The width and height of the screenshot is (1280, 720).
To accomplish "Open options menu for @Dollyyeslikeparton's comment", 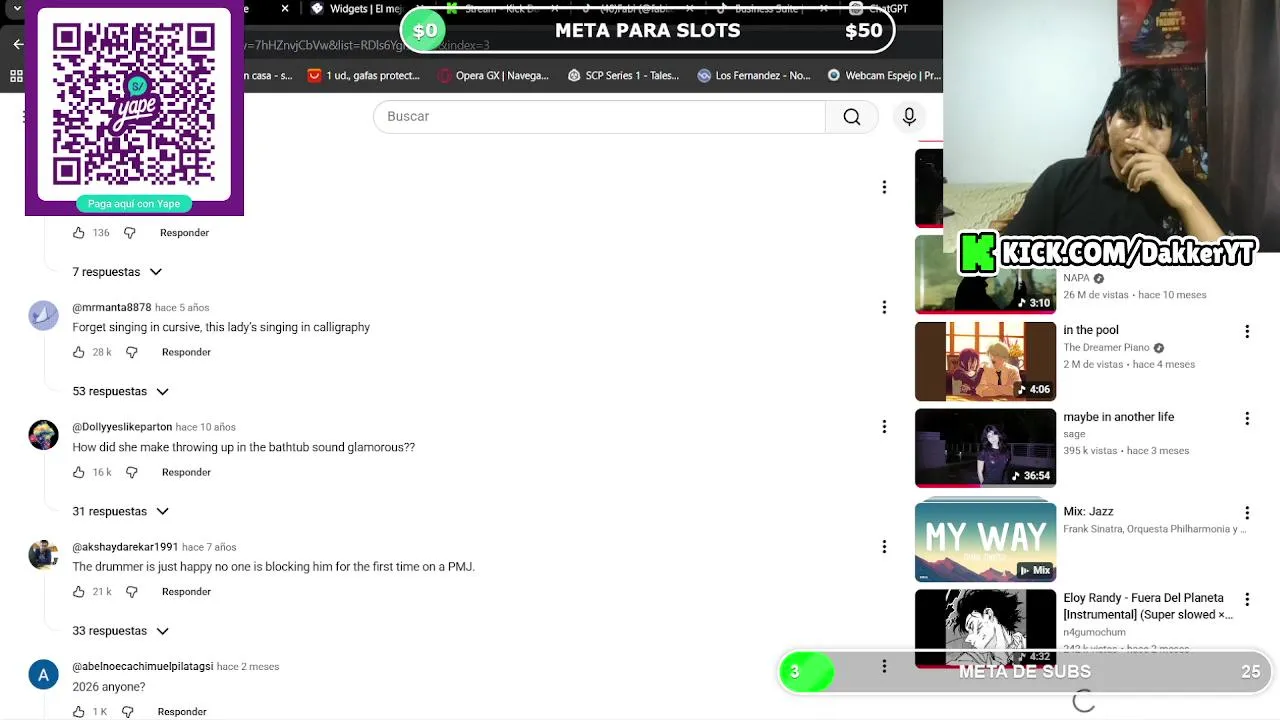I will (884, 427).
